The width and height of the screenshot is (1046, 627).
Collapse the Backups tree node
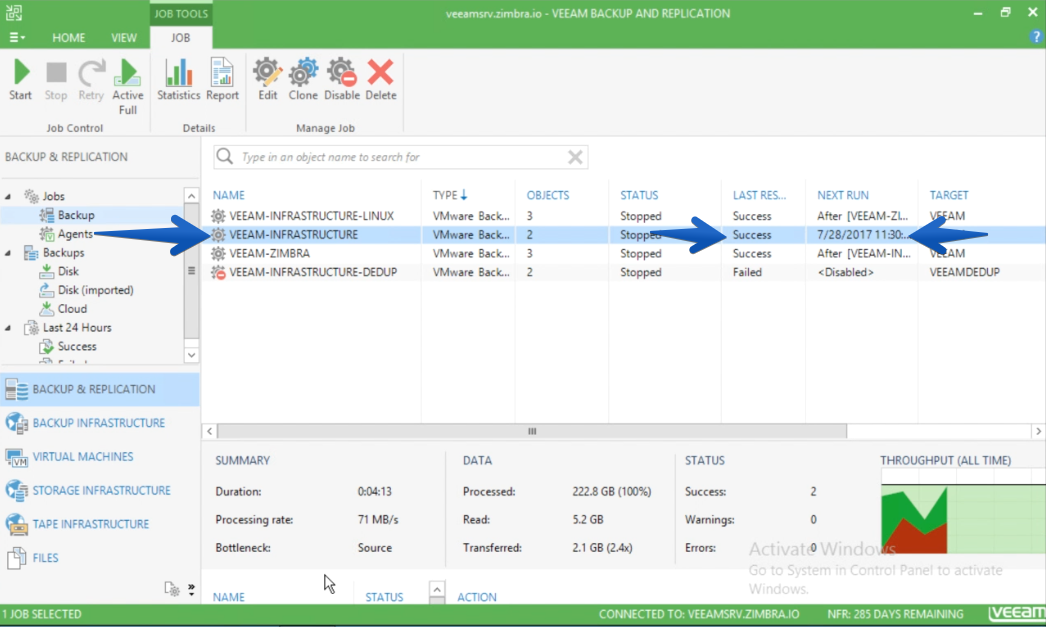[x=8, y=253]
